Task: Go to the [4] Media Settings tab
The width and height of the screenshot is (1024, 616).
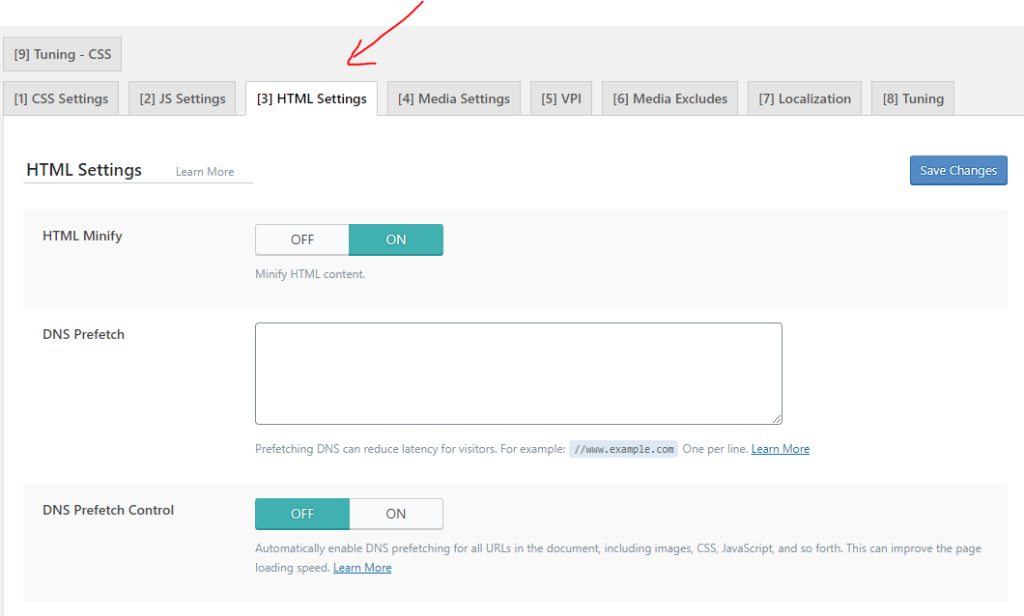Action: [453, 99]
